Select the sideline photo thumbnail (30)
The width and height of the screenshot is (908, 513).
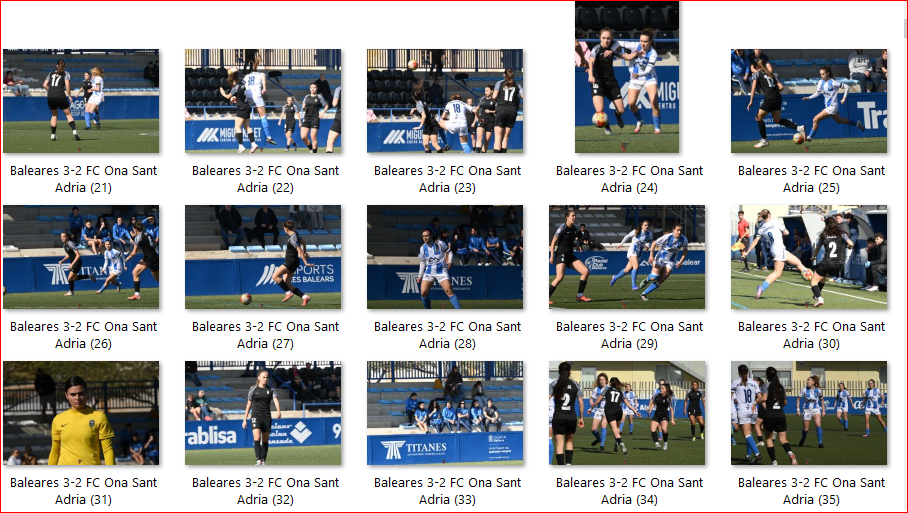pos(809,257)
